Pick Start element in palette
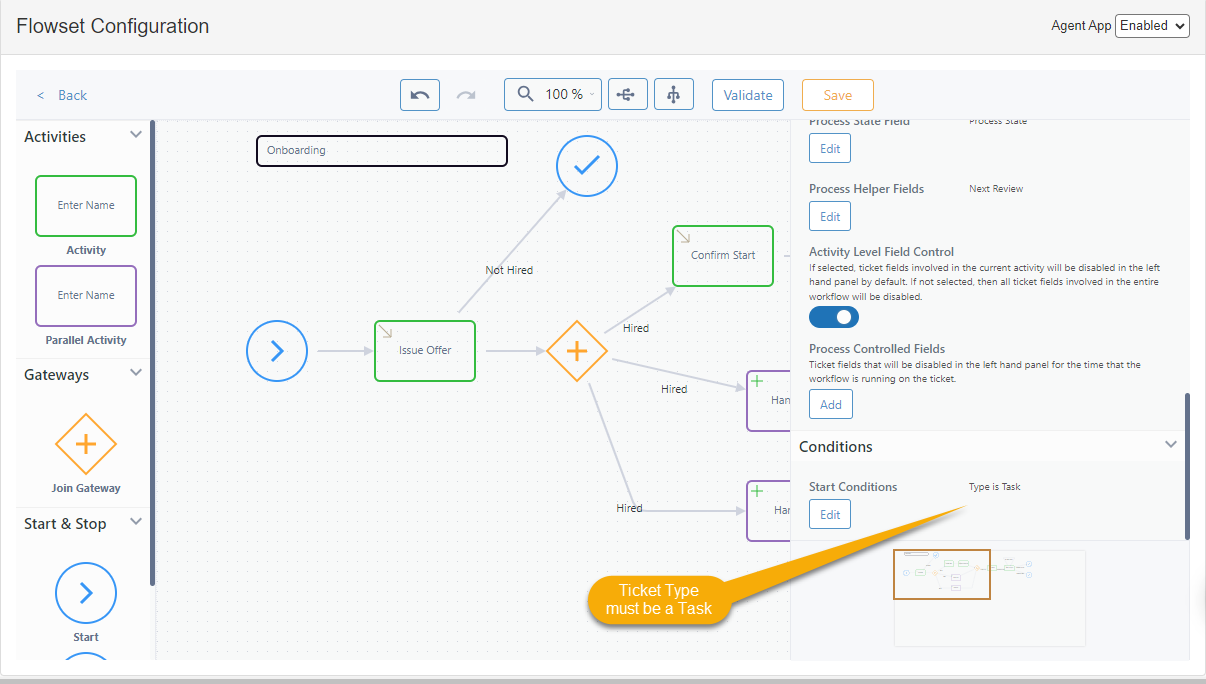The height and width of the screenshot is (684, 1206). pos(86,593)
